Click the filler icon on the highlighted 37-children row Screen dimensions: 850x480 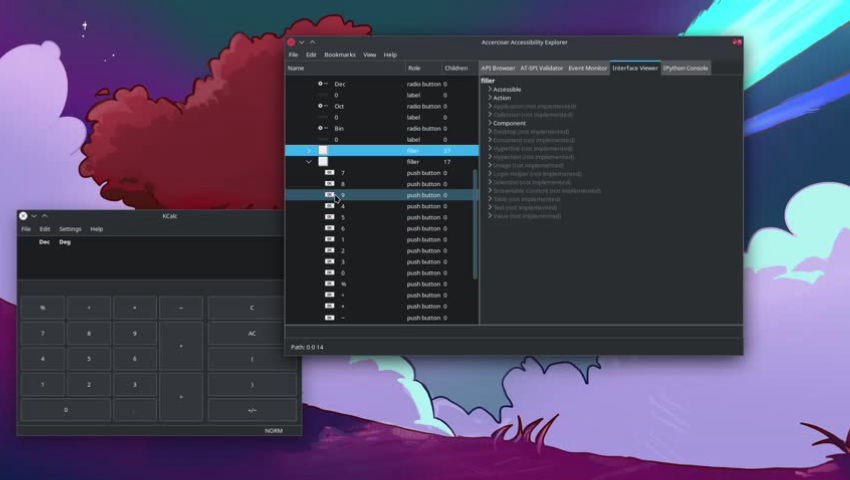pyautogui.click(x=323, y=150)
